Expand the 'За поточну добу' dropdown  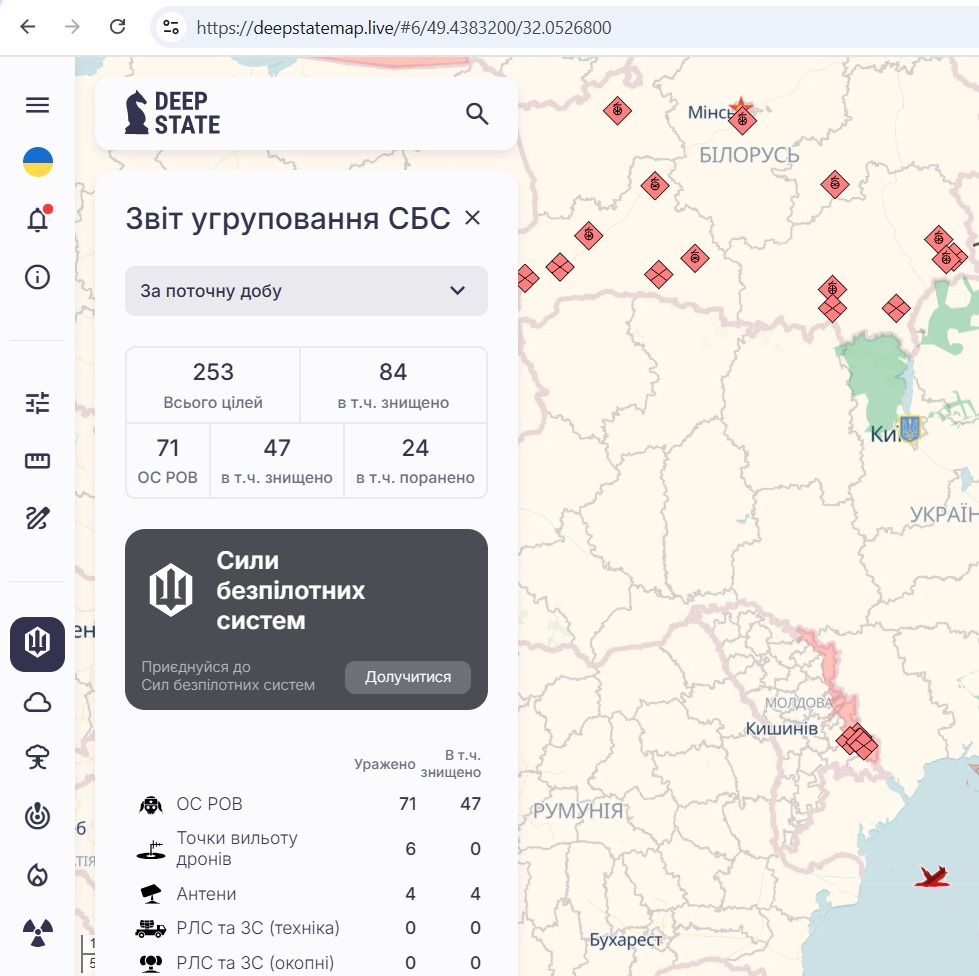click(x=306, y=290)
